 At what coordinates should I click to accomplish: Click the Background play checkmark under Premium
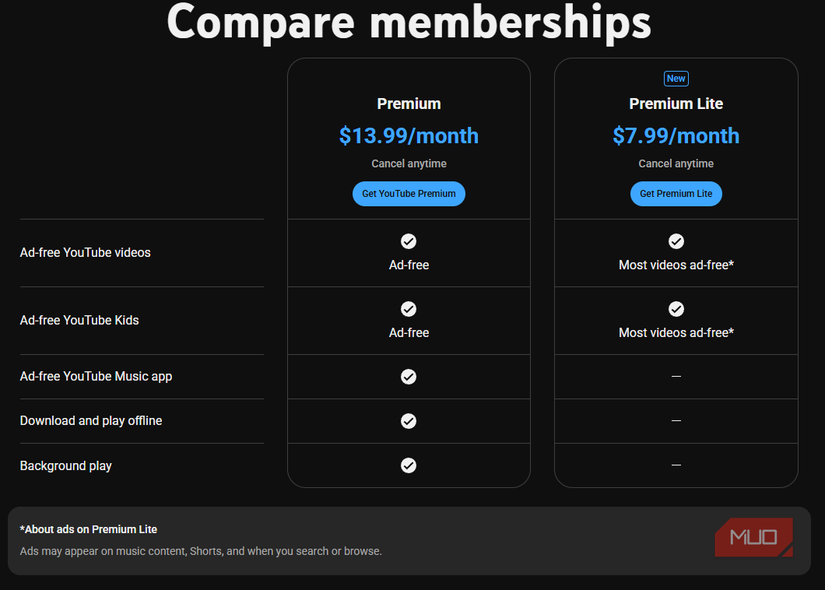pyautogui.click(x=408, y=465)
